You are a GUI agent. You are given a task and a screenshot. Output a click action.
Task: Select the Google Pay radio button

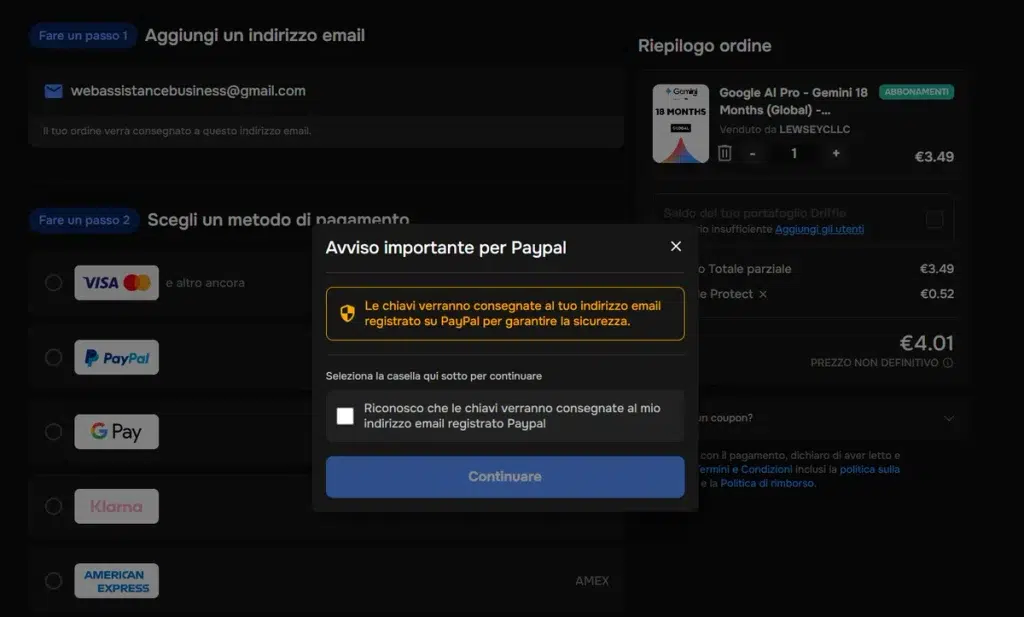[54, 432]
